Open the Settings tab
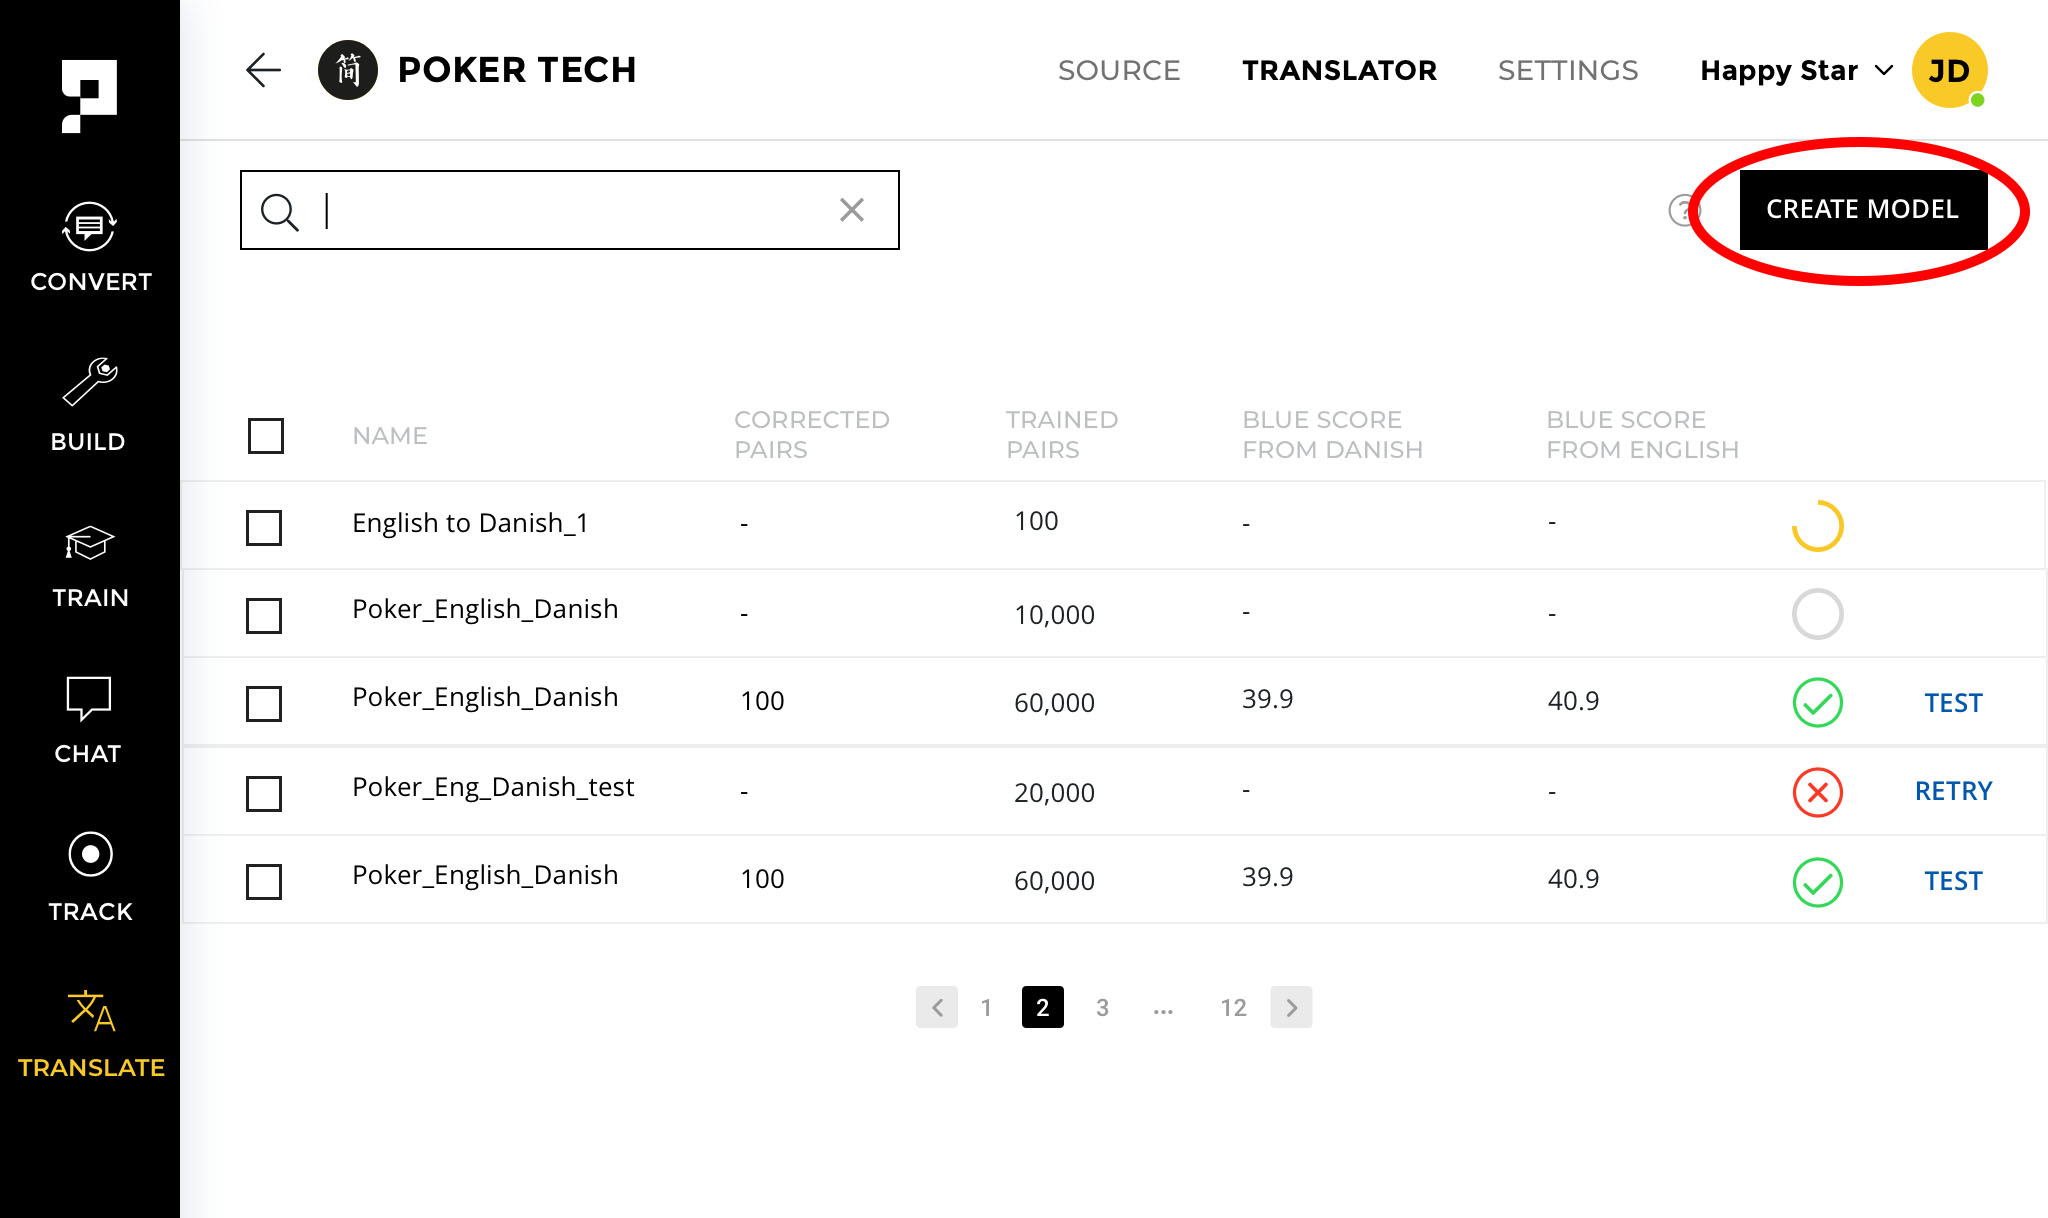Image resolution: width=2048 pixels, height=1218 pixels. coord(1567,70)
